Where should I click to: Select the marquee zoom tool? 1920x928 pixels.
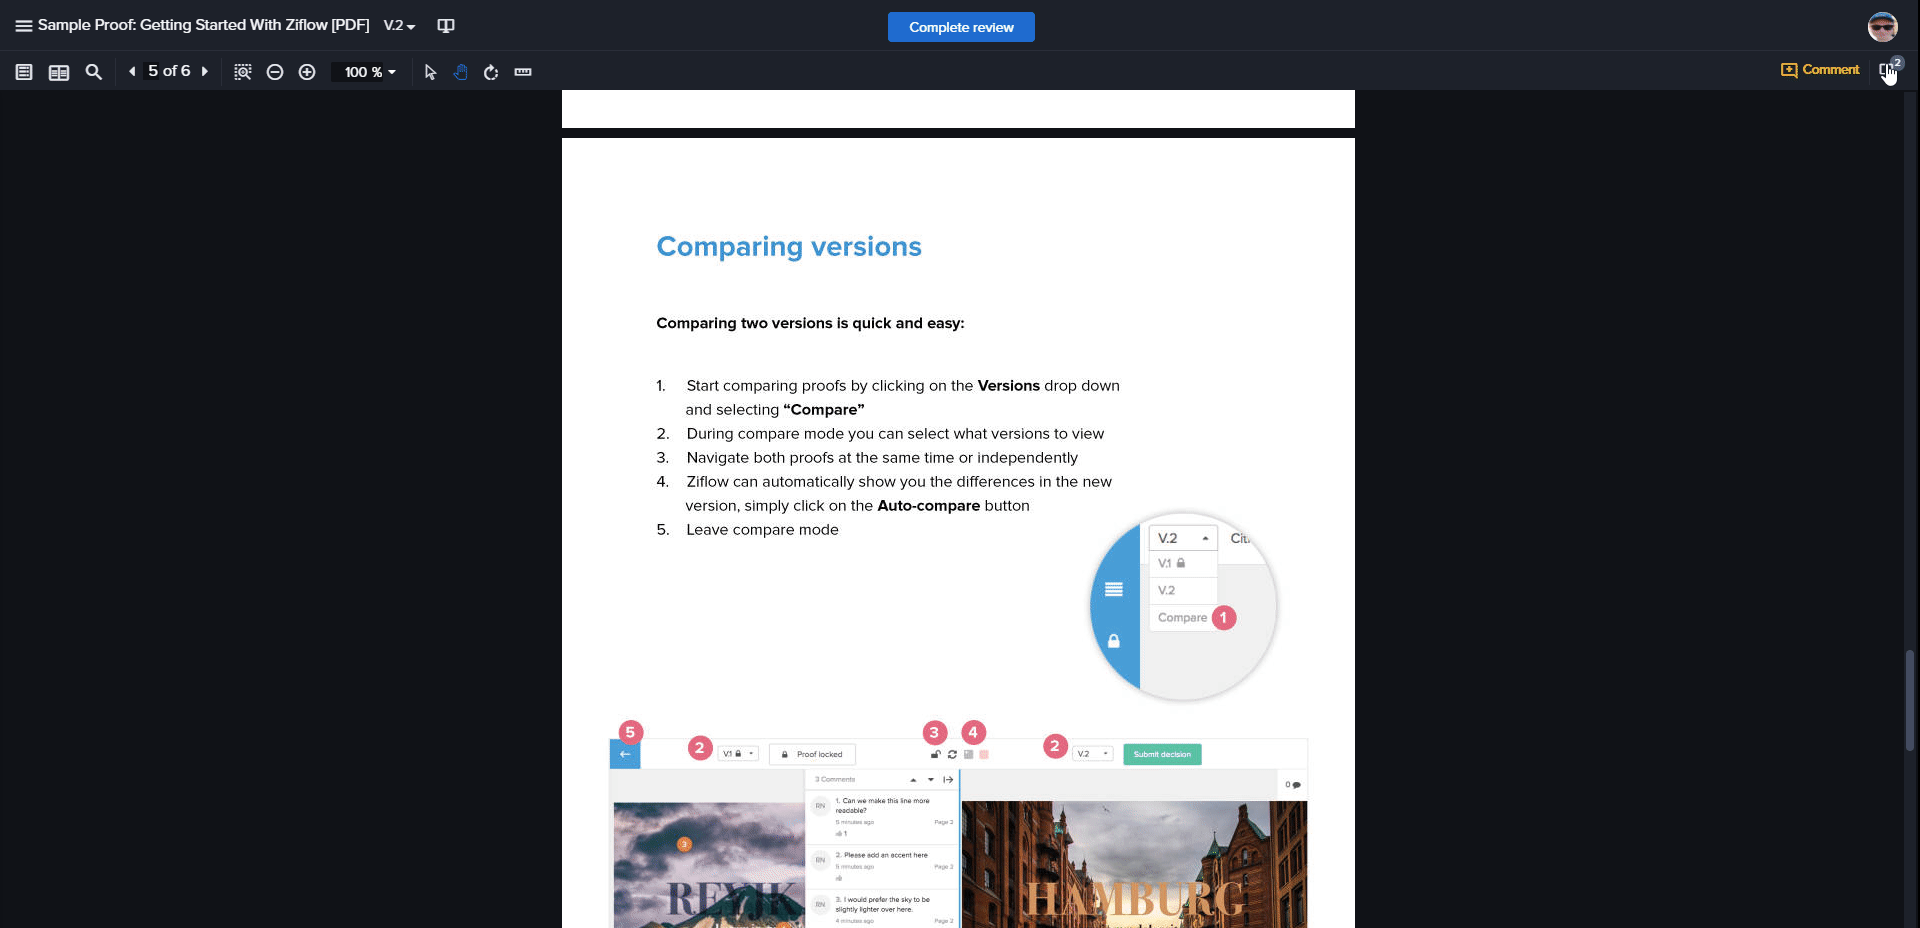242,72
